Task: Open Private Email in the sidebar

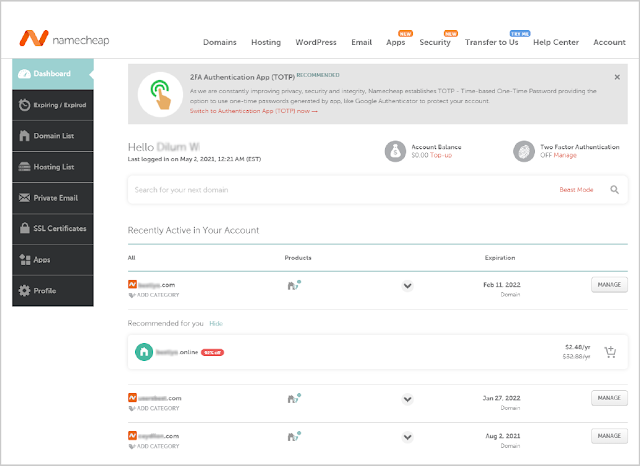Action: tap(53, 198)
